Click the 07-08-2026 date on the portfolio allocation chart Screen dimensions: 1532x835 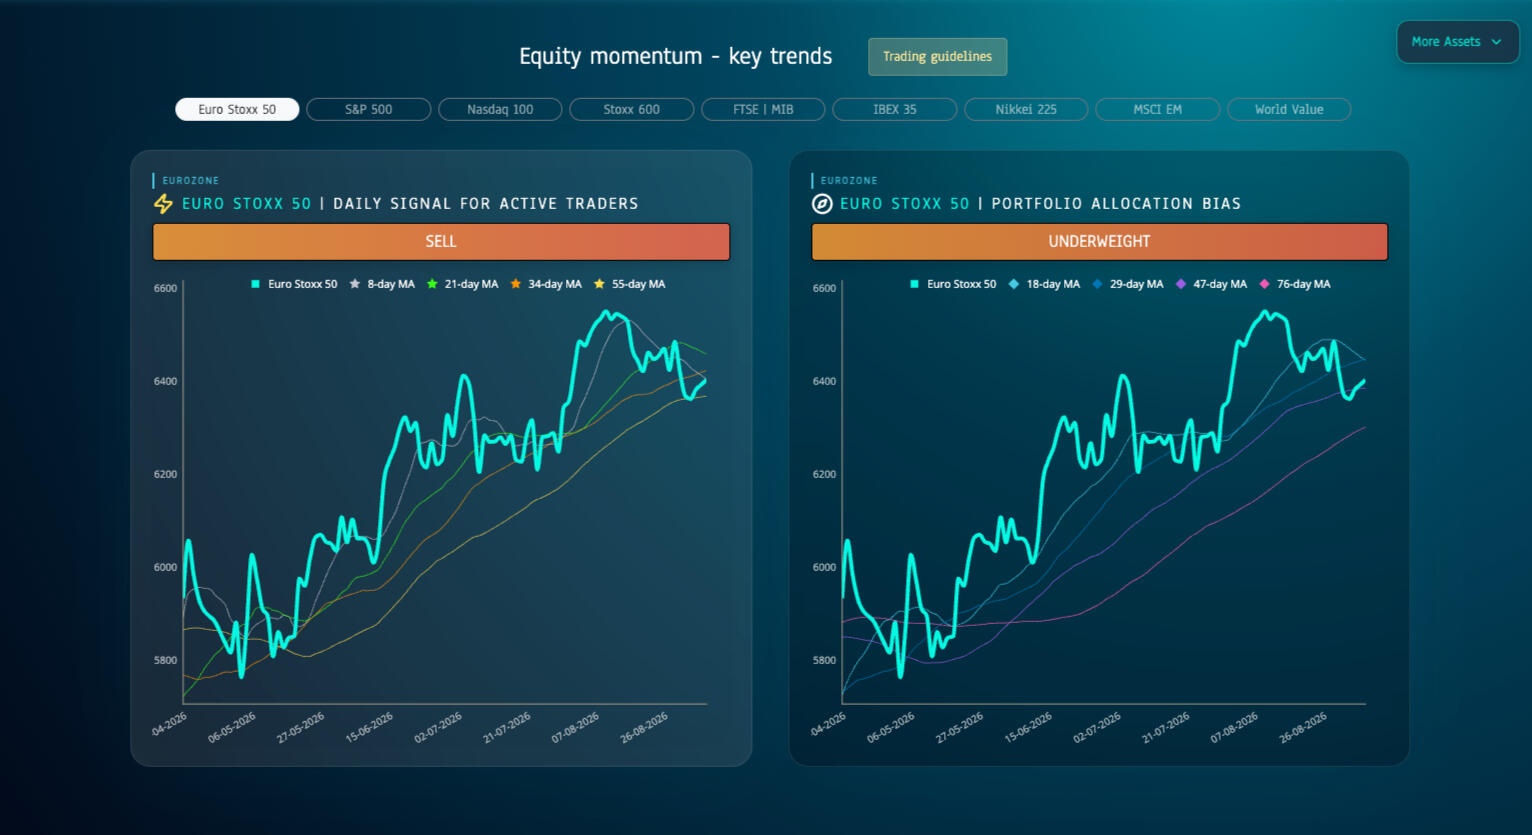pyautogui.click(x=1235, y=727)
